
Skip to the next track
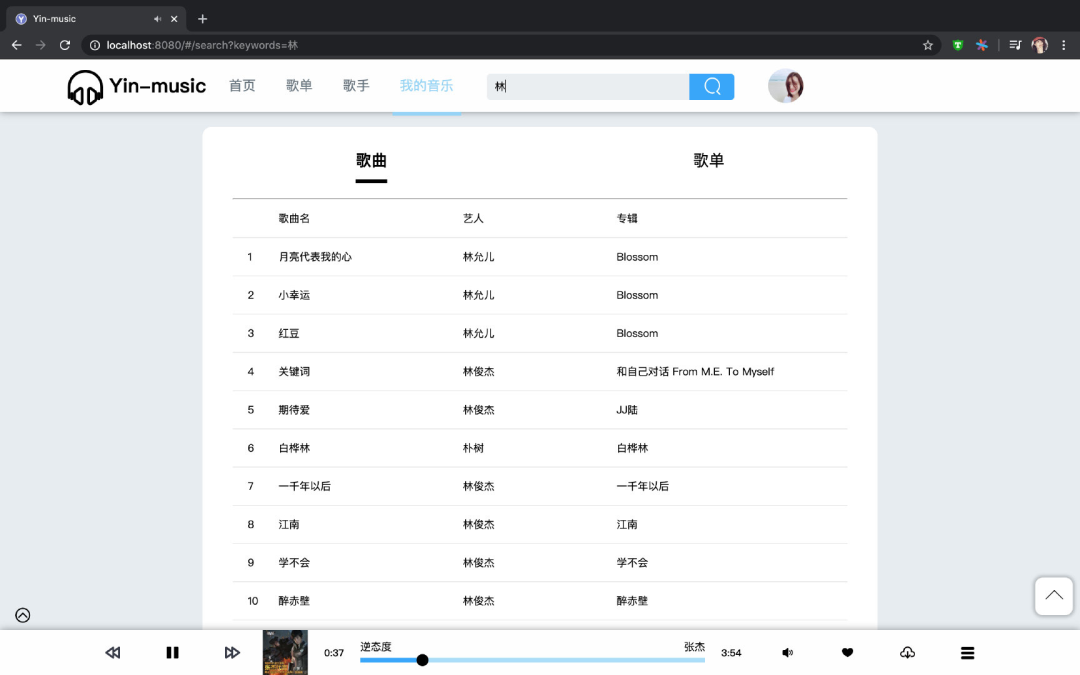(232, 652)
